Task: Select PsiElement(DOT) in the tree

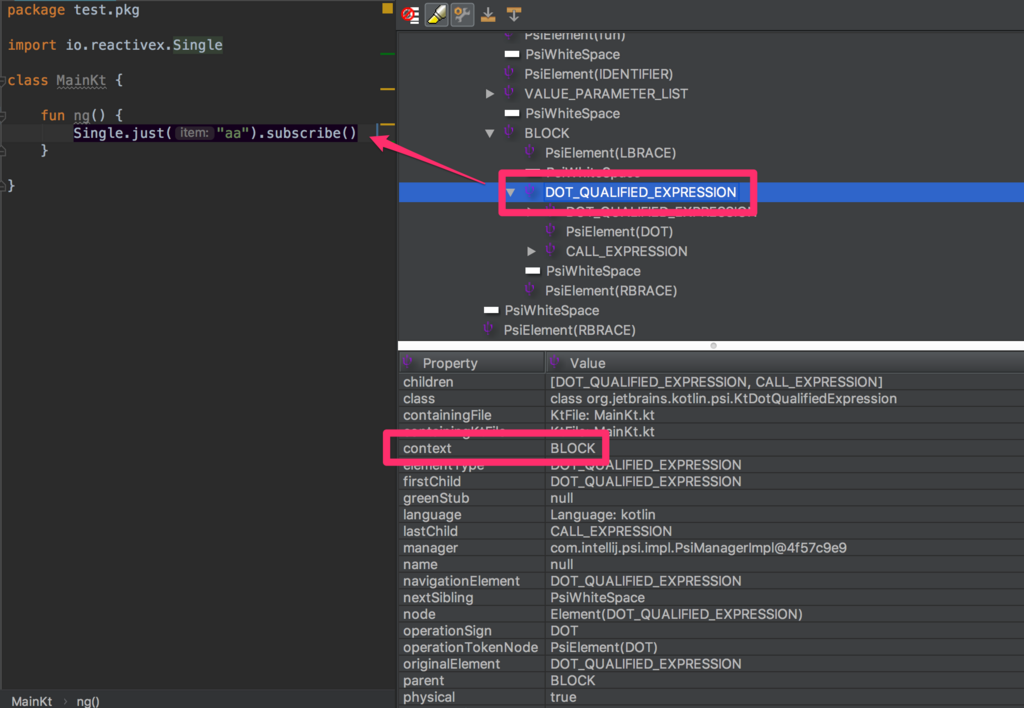Action: pos(619,232)
